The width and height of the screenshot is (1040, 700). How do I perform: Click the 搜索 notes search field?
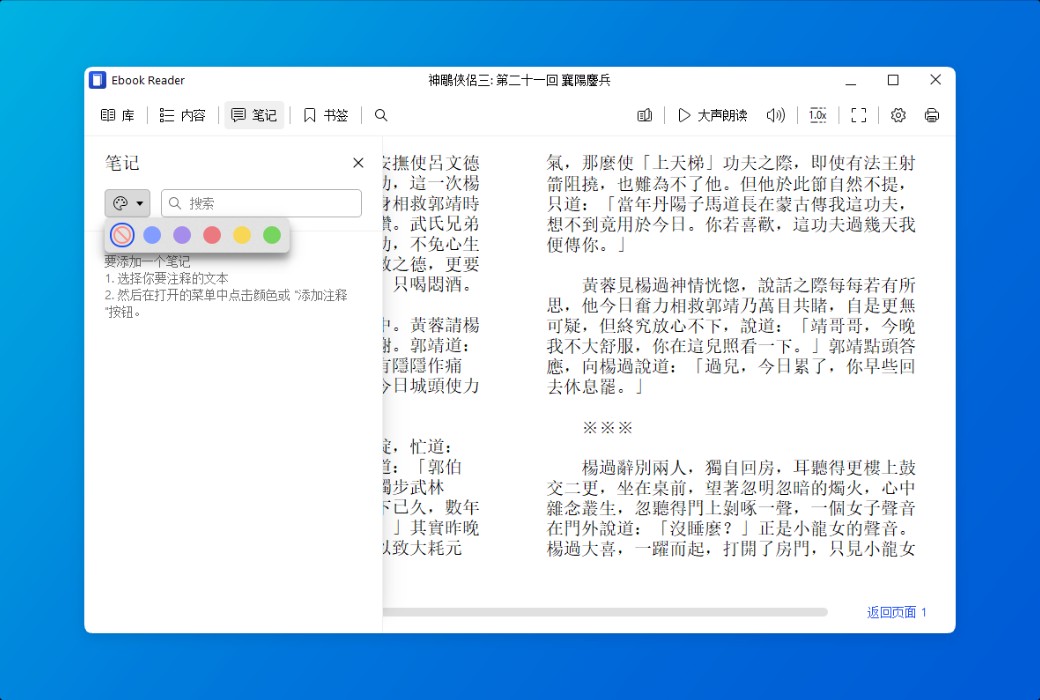(x=260, y=203)
